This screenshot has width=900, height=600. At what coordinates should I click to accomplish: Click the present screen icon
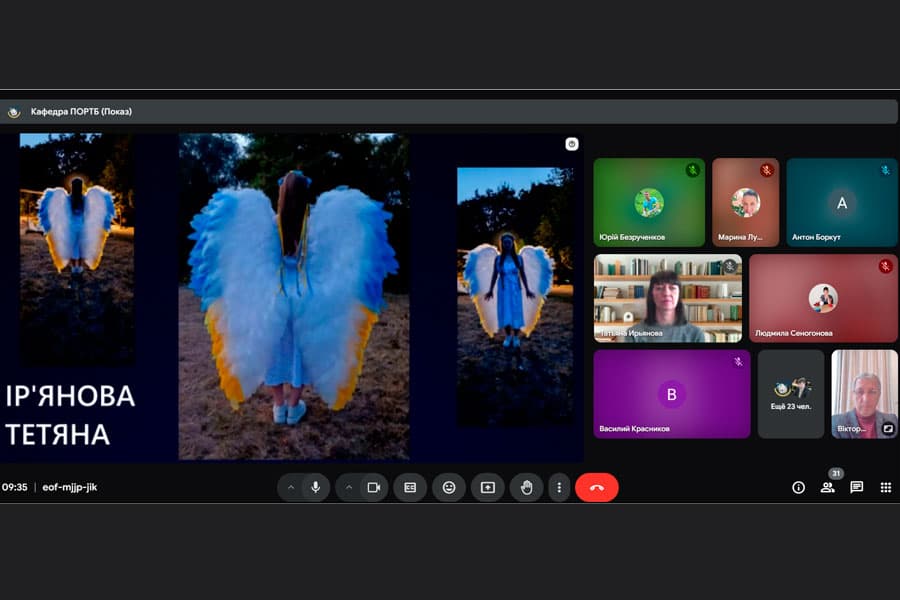487,487
